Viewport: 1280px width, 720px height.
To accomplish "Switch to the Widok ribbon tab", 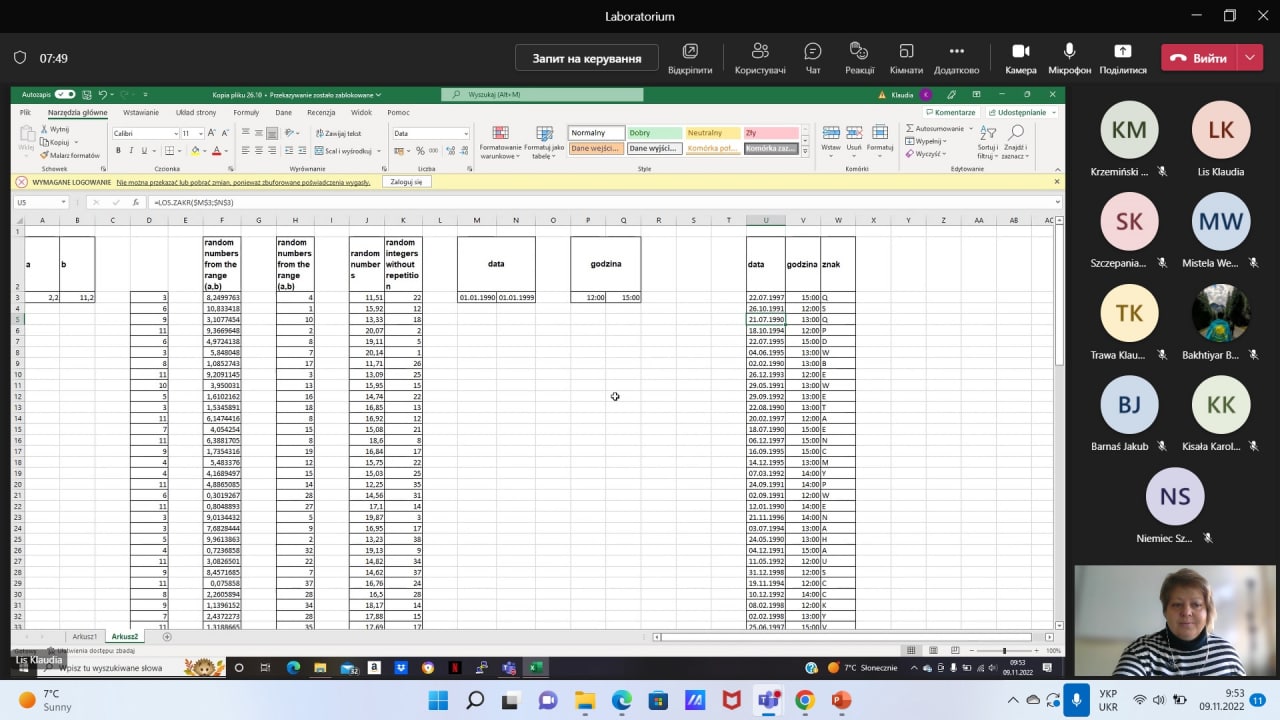I will [361, 112].
